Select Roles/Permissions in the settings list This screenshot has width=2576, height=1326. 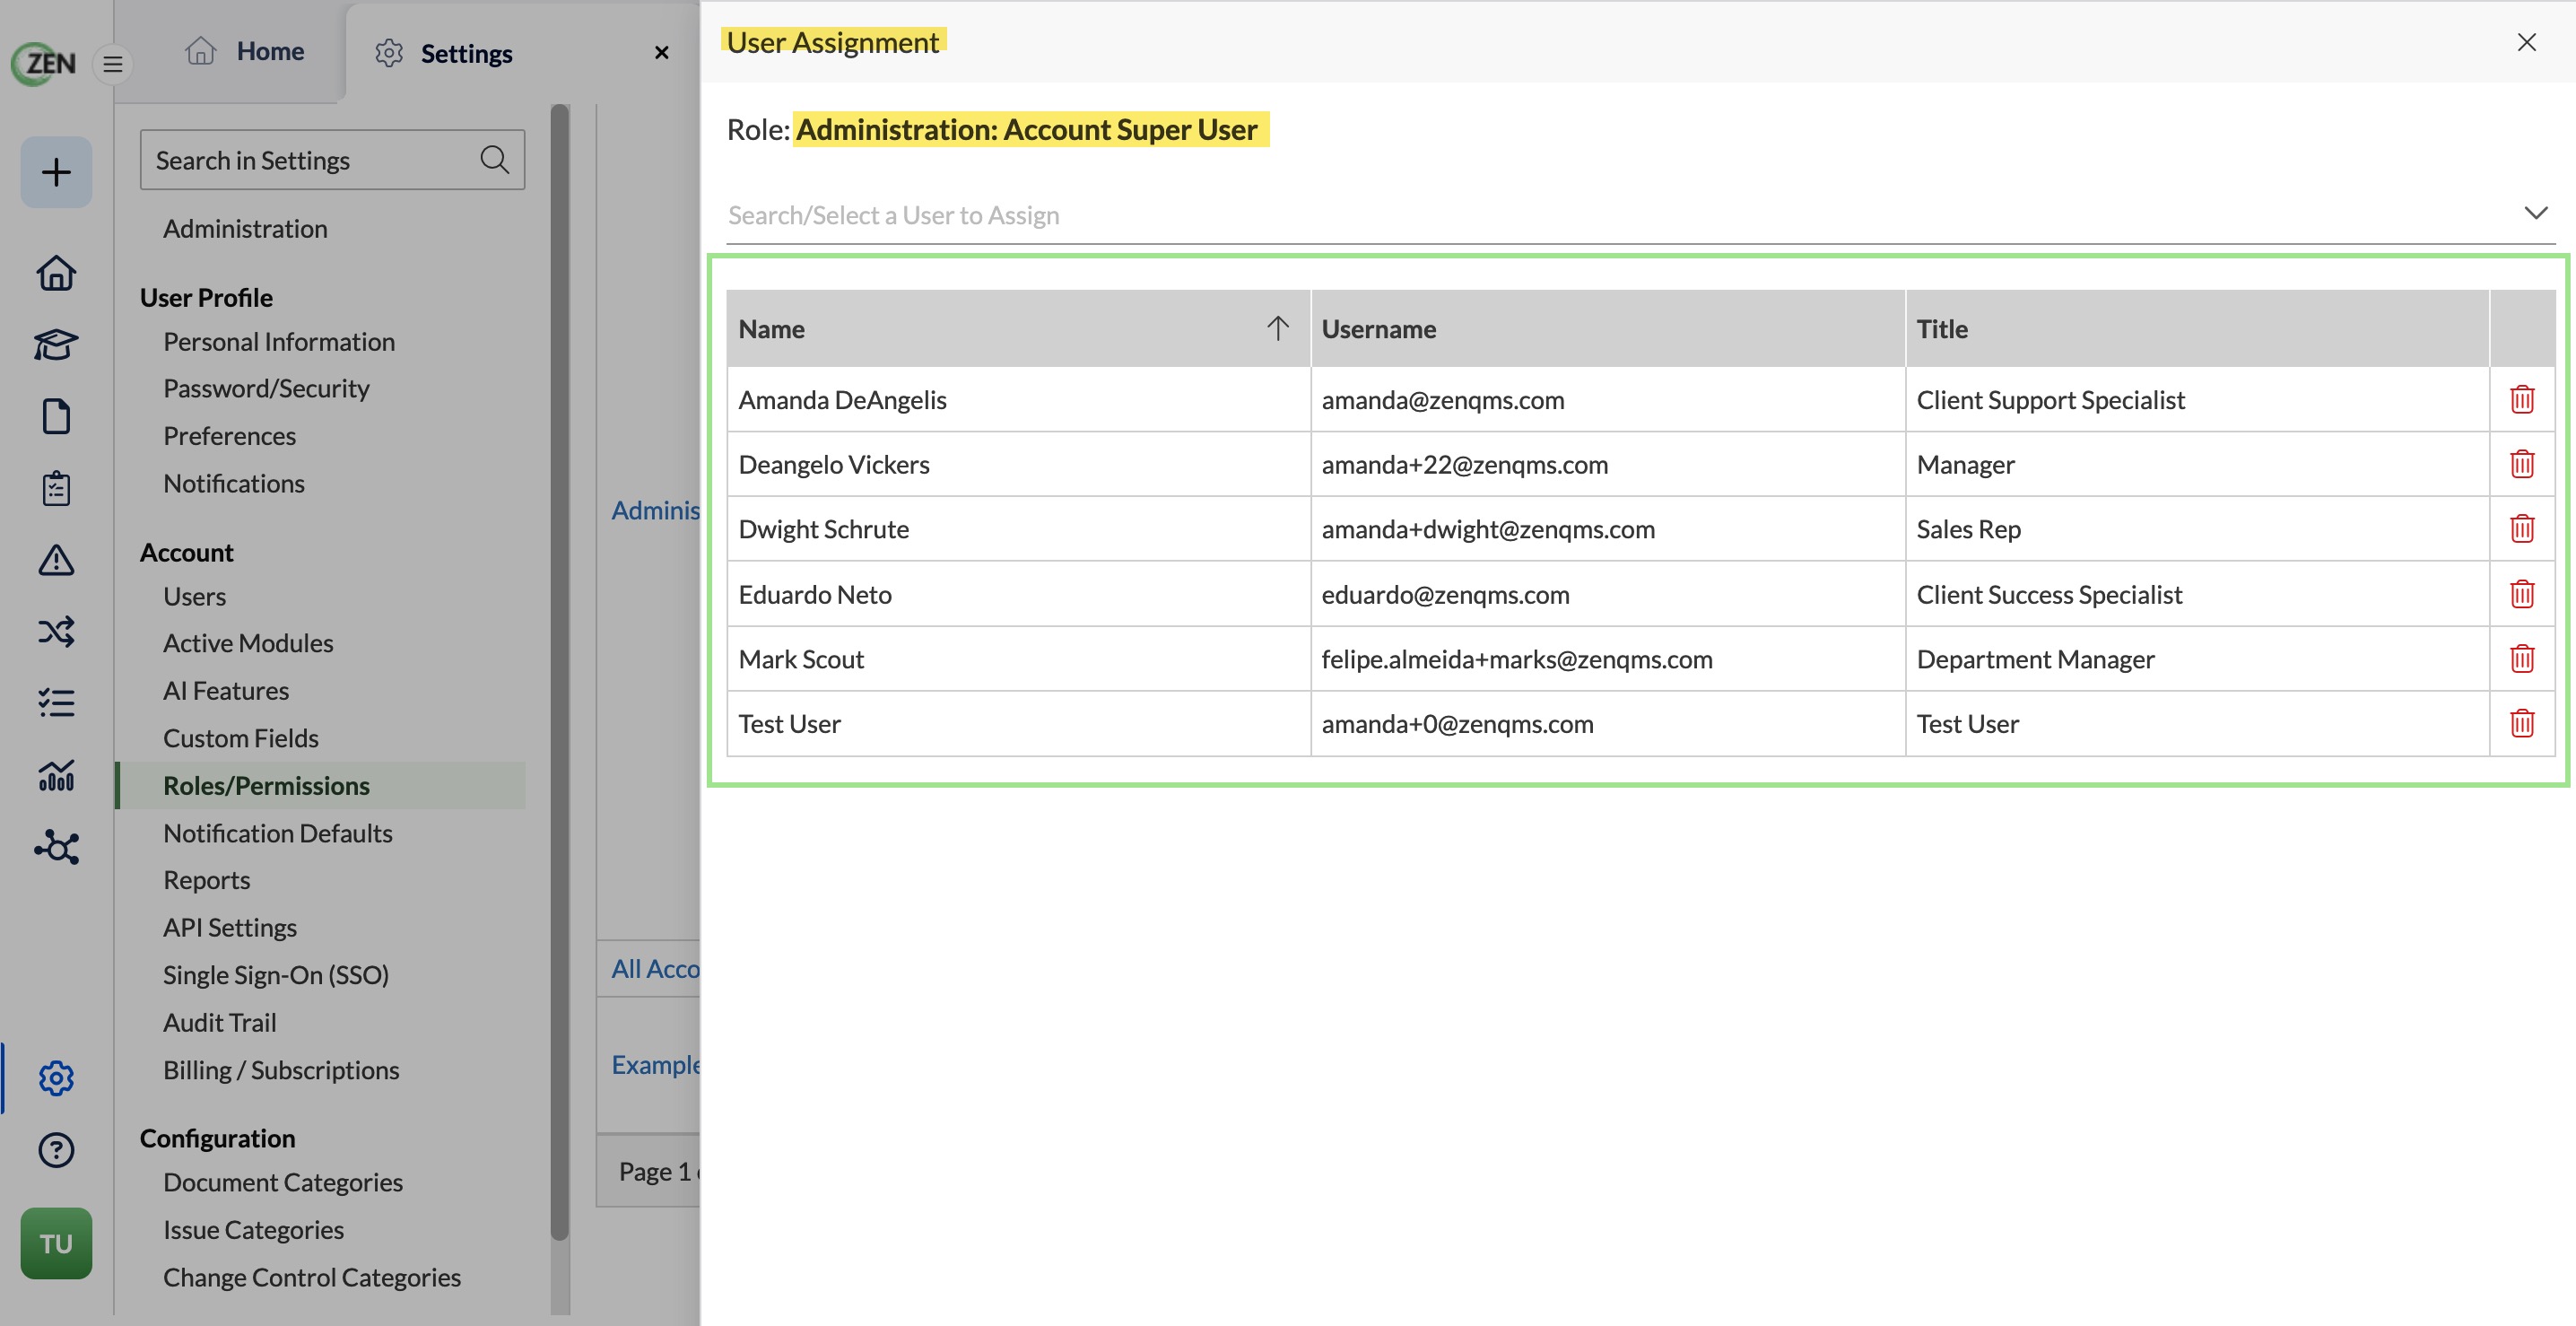(x=321, y=785)
